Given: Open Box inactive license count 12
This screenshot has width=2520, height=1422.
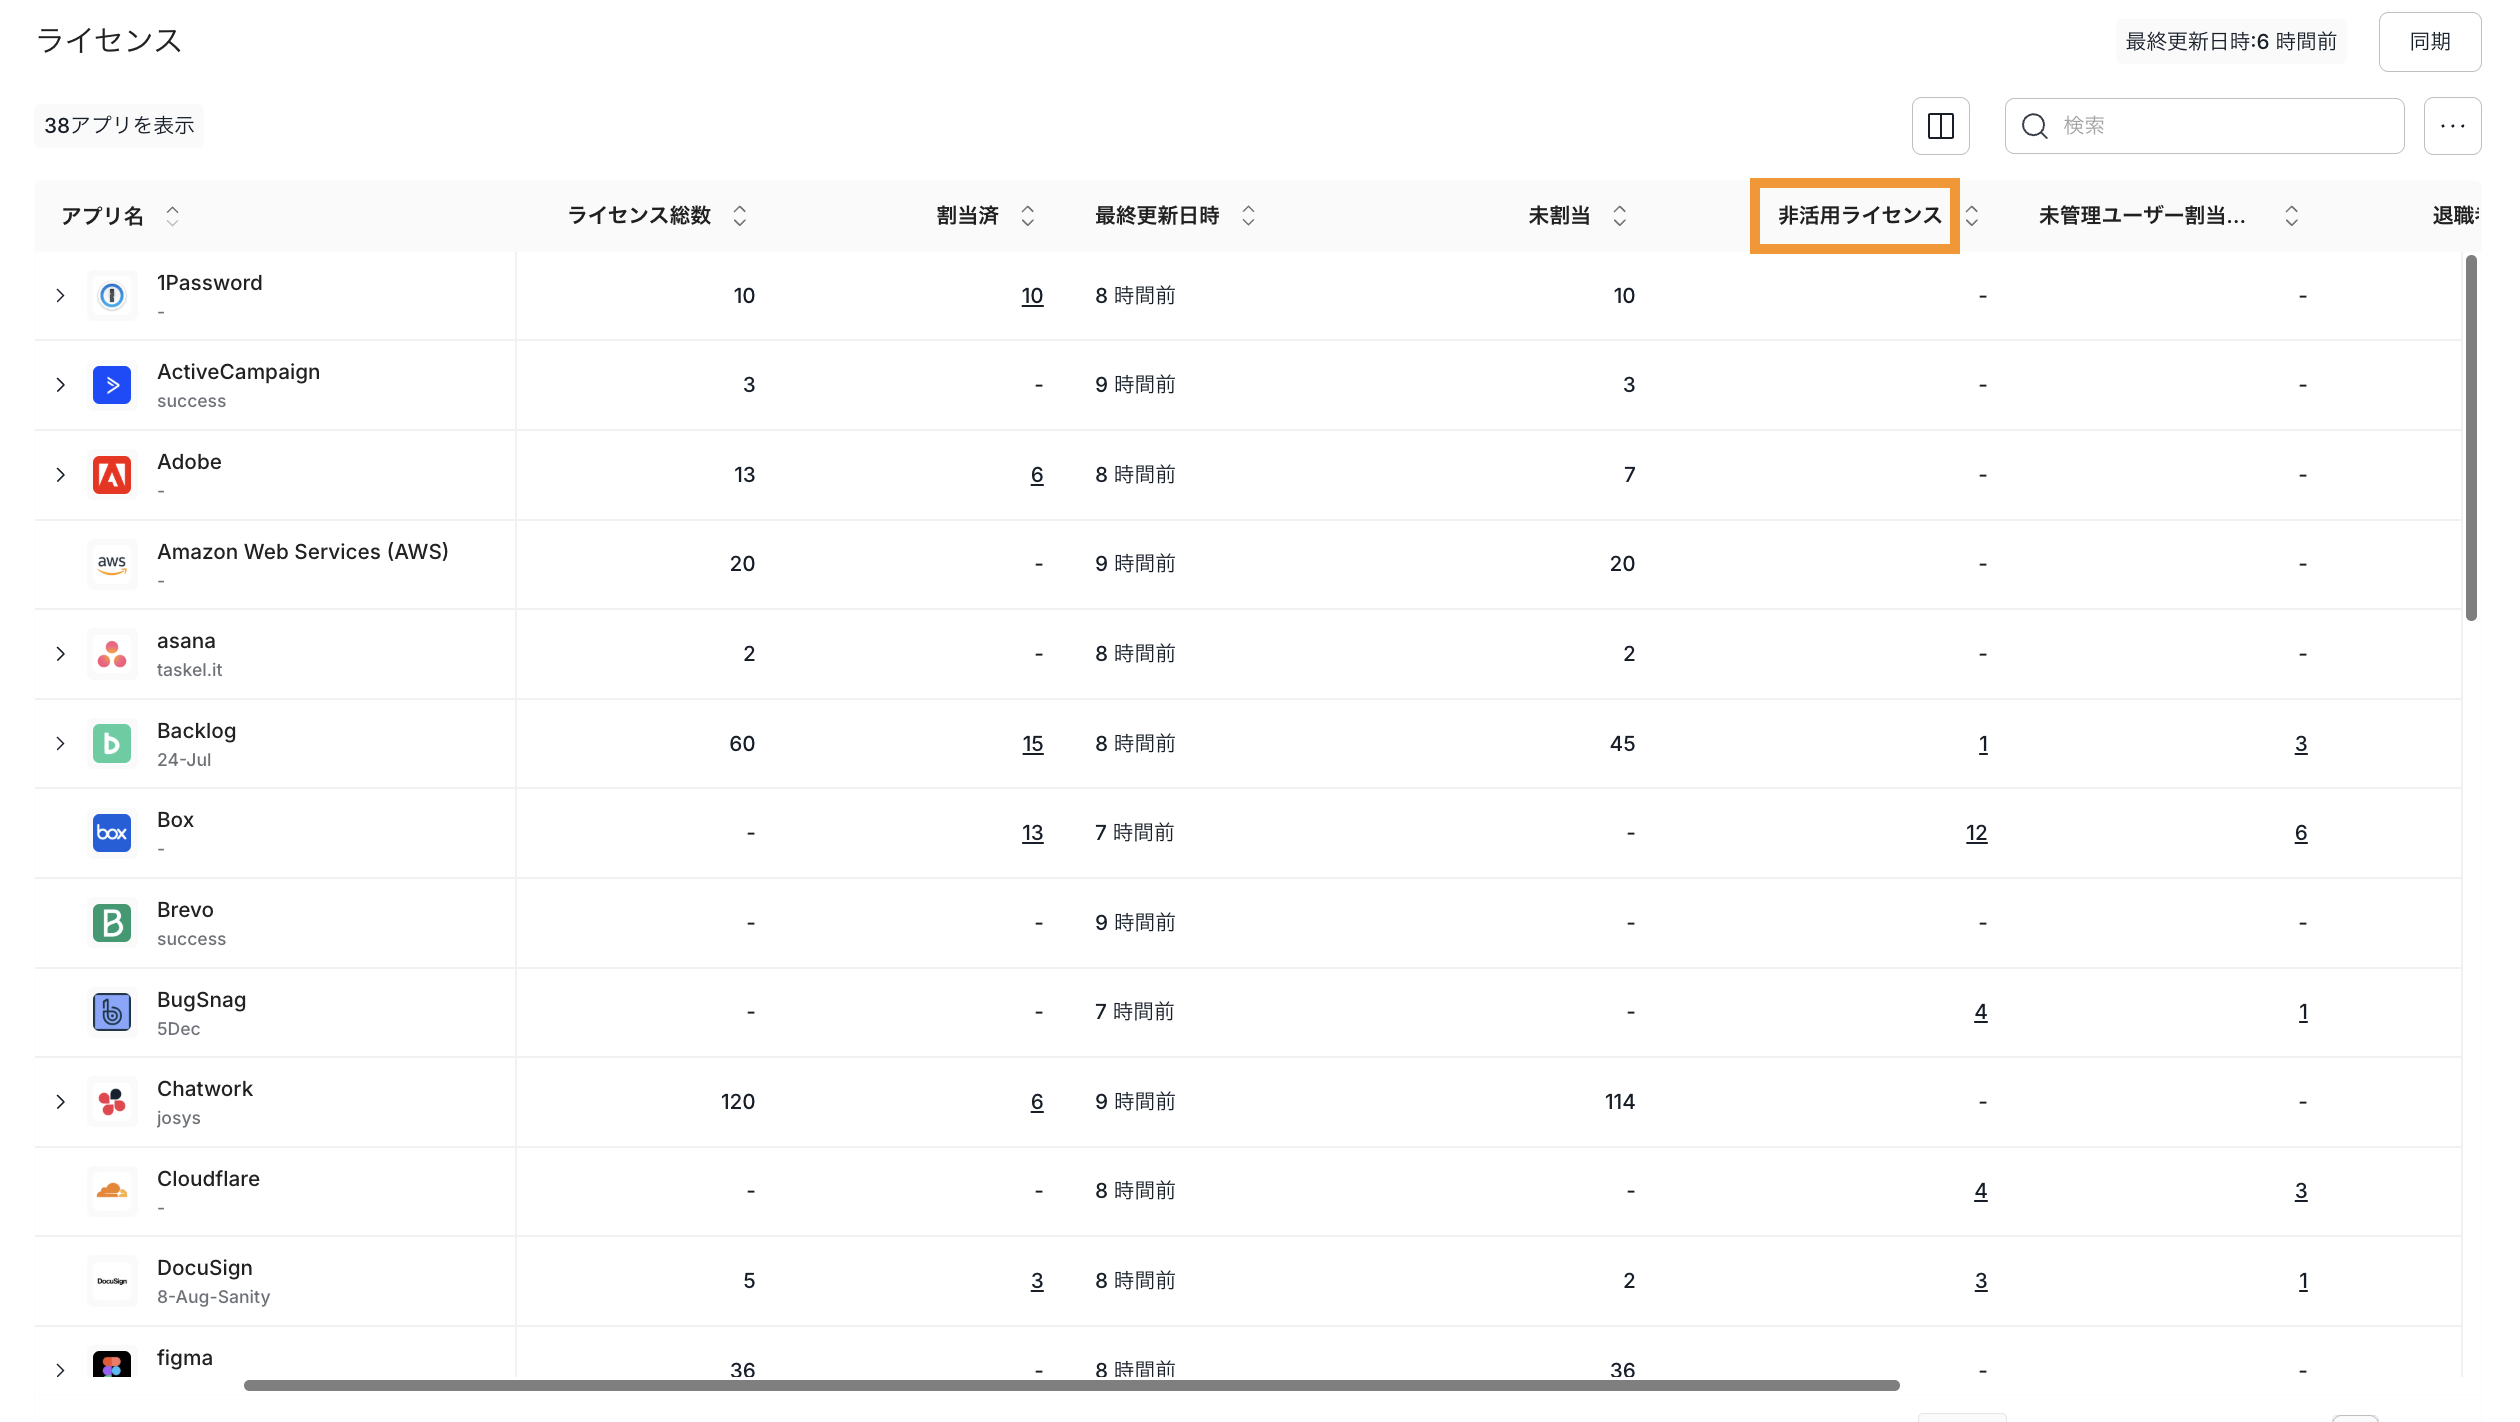Looking at the screenshot, I should [1976, 833].
